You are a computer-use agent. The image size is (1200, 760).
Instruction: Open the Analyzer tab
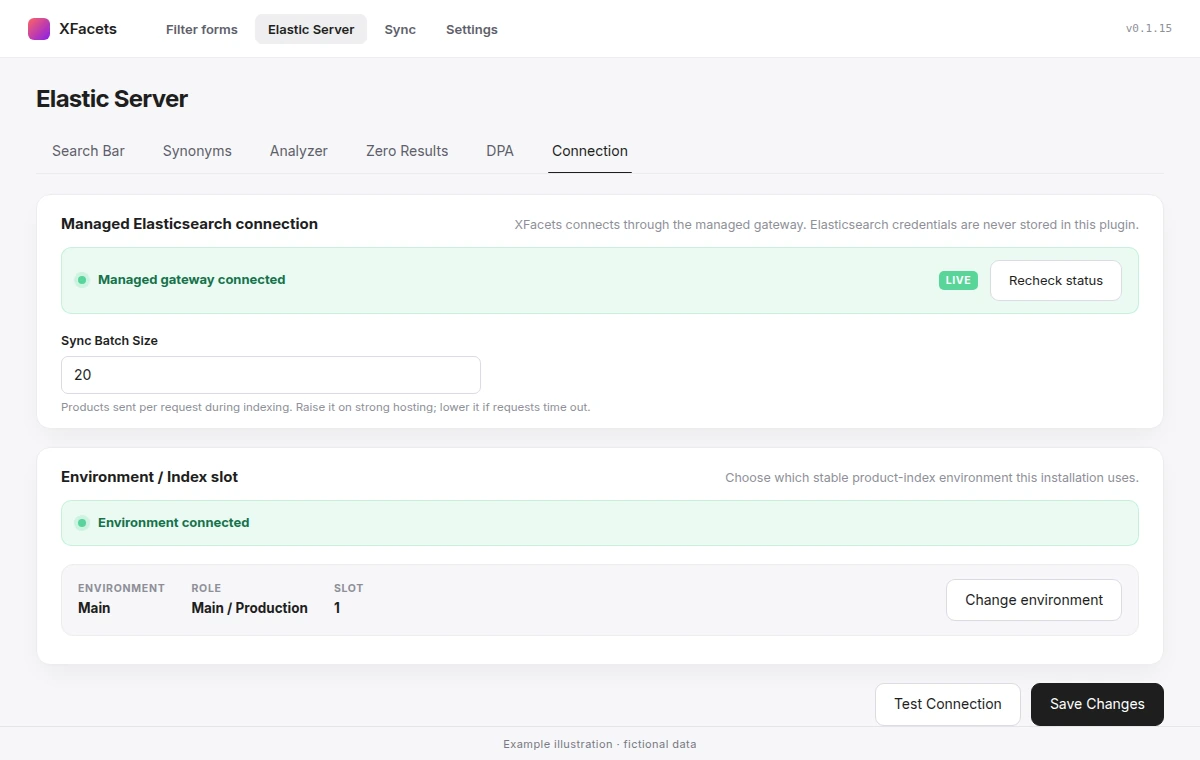click(299, 151)
